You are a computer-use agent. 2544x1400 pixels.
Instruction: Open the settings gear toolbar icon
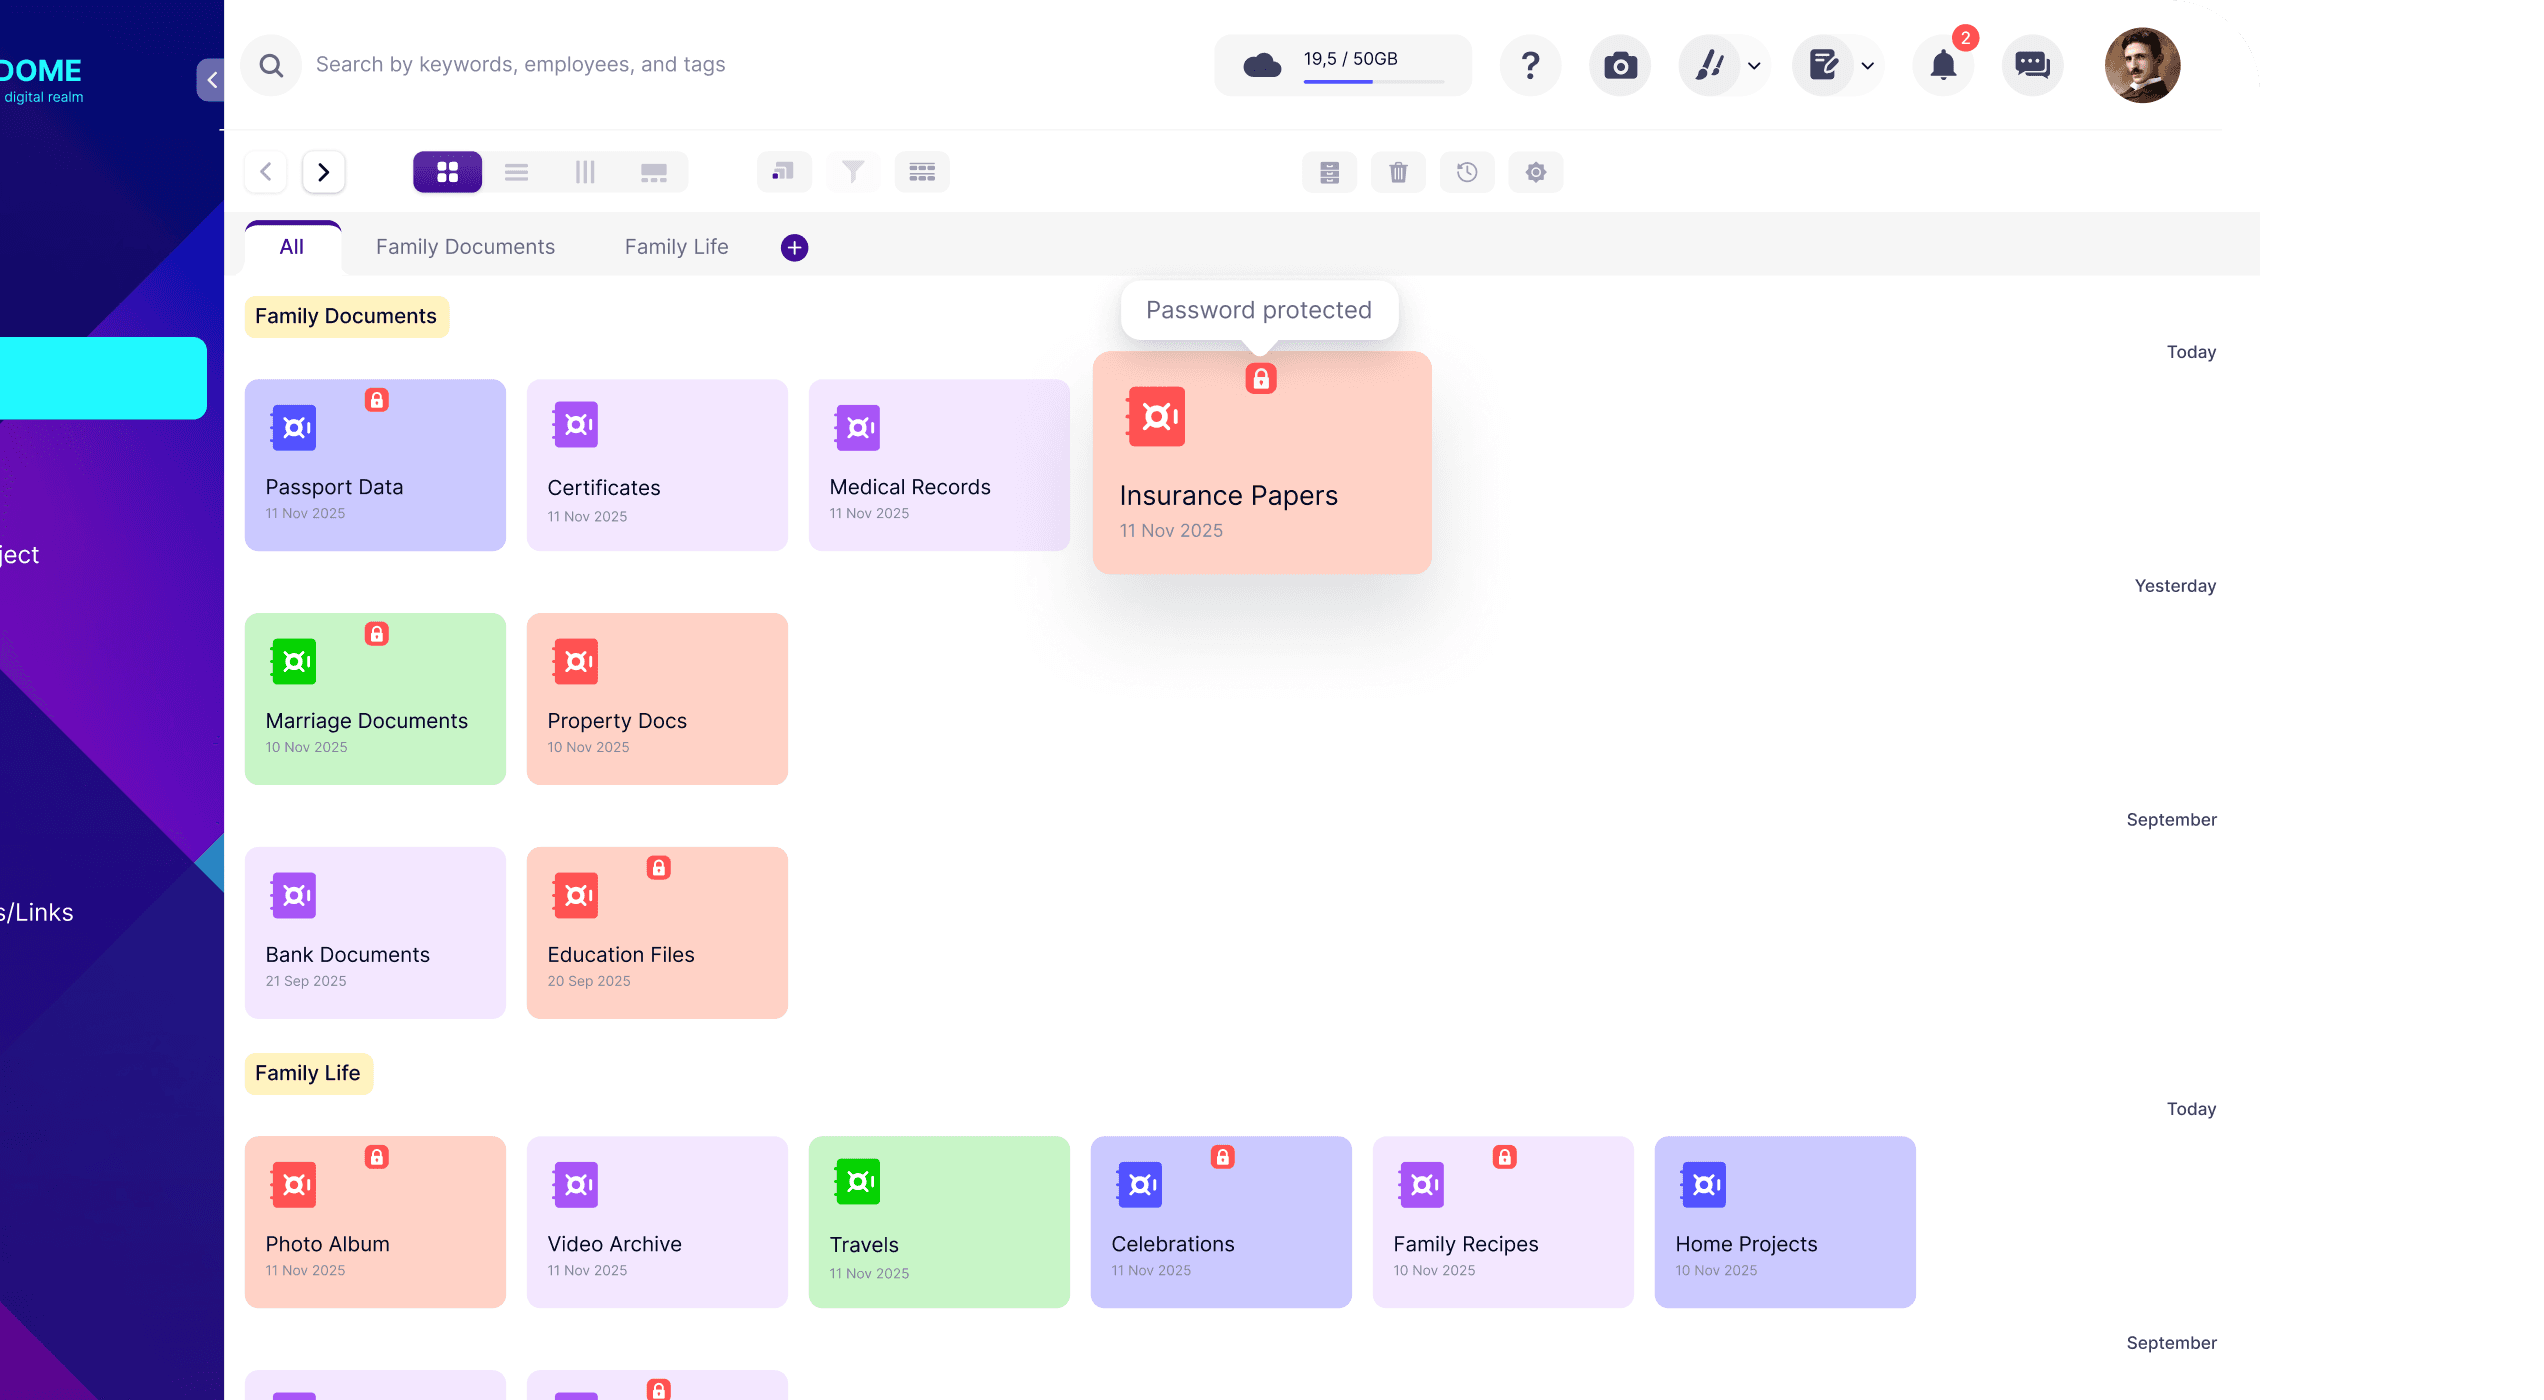[1536, 172]
